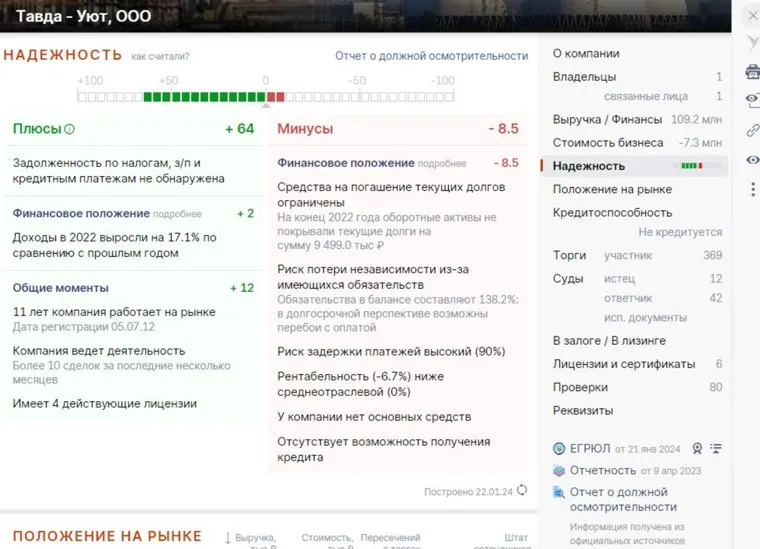Click the reliability score scale bar
Screen dimensions: 760x549
(x=265, y=97)
